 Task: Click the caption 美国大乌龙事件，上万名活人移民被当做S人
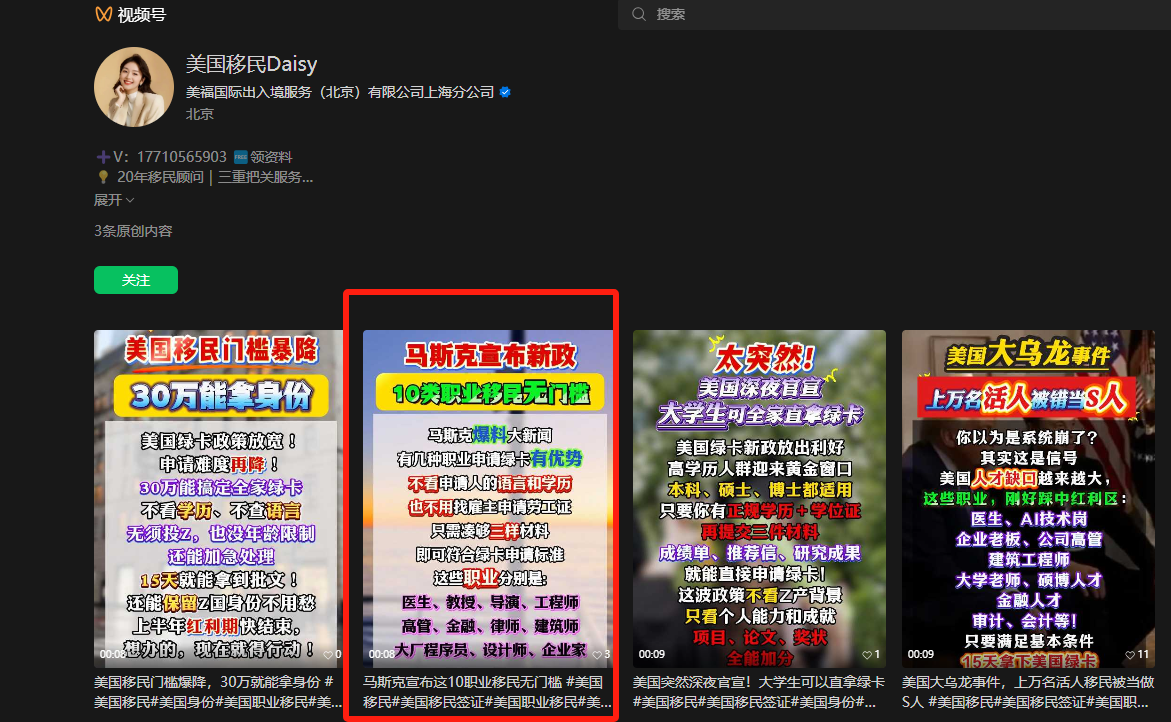point(1028,691)
